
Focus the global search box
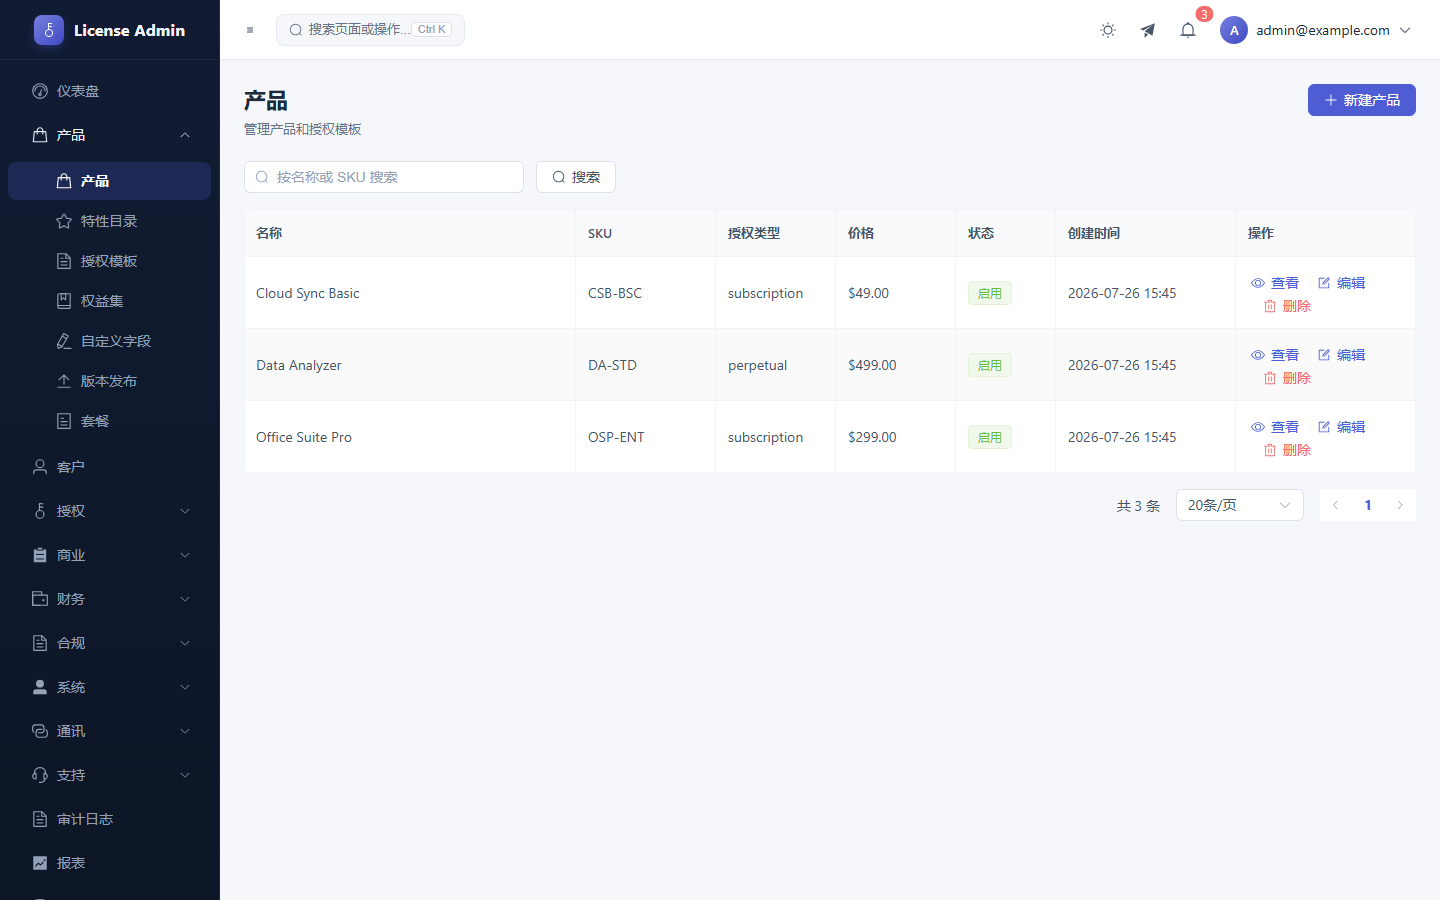(370, 30)
